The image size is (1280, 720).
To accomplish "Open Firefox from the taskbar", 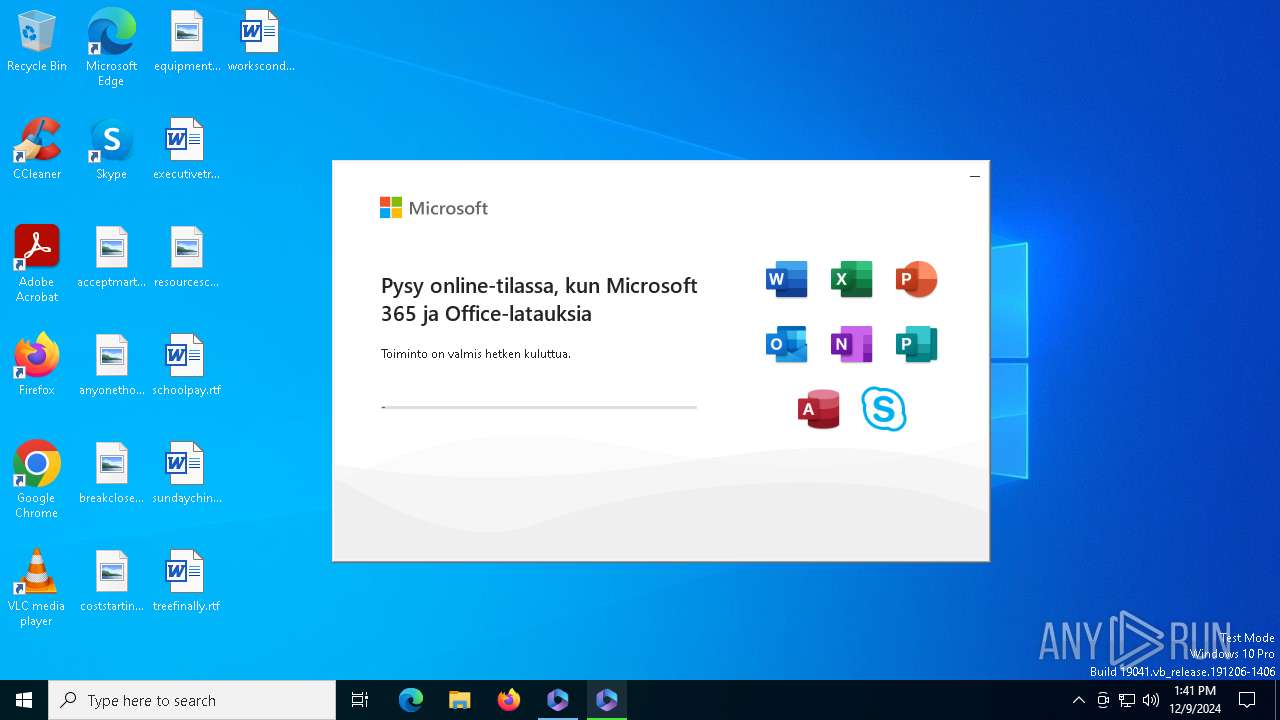I will 508,700.
